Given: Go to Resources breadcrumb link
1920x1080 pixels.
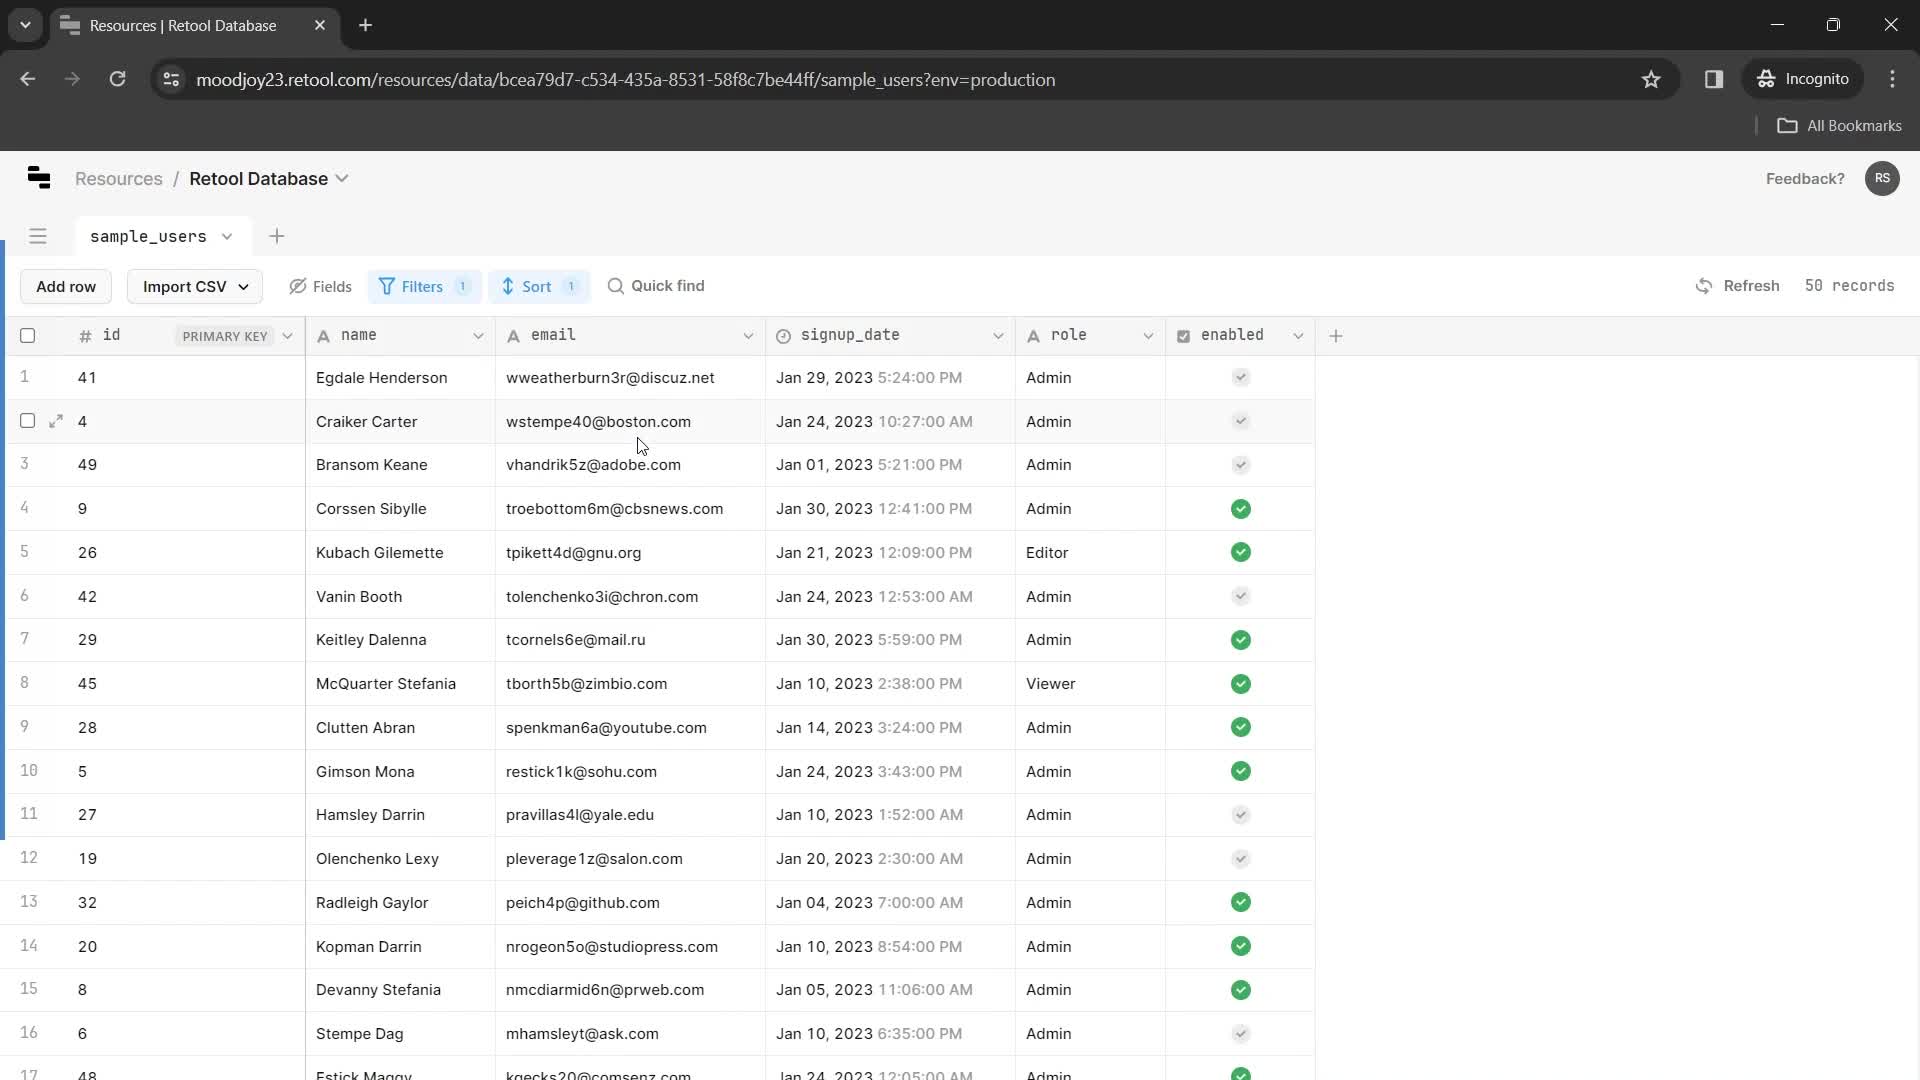Looking at the screenshot, I should (118, 178).
